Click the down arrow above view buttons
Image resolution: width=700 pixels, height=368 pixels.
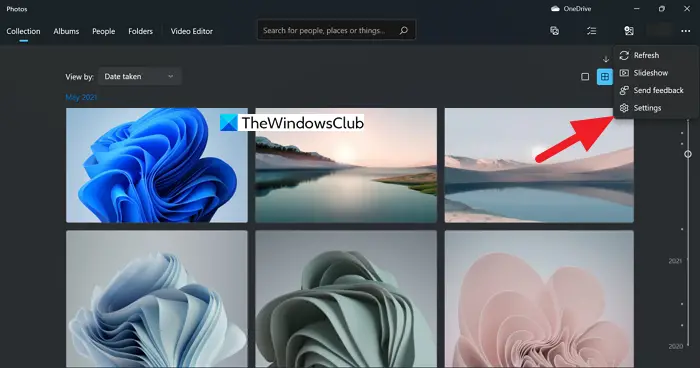pyautogui.click(x=606, y=59)
